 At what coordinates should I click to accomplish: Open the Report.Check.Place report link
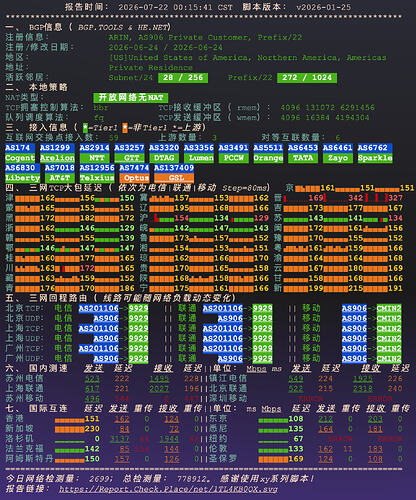pos(168,489)
